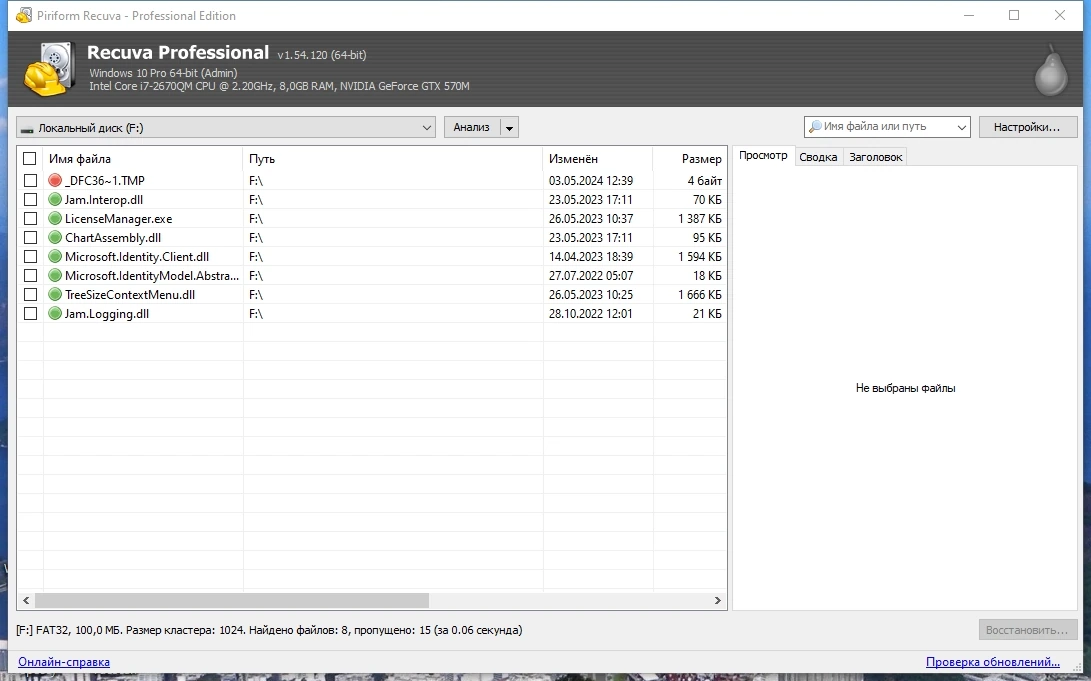Click the title bar Recuva app icon
Viewport: 1091px width, 681px height.
pyautogui.click(x=23, y=15)
